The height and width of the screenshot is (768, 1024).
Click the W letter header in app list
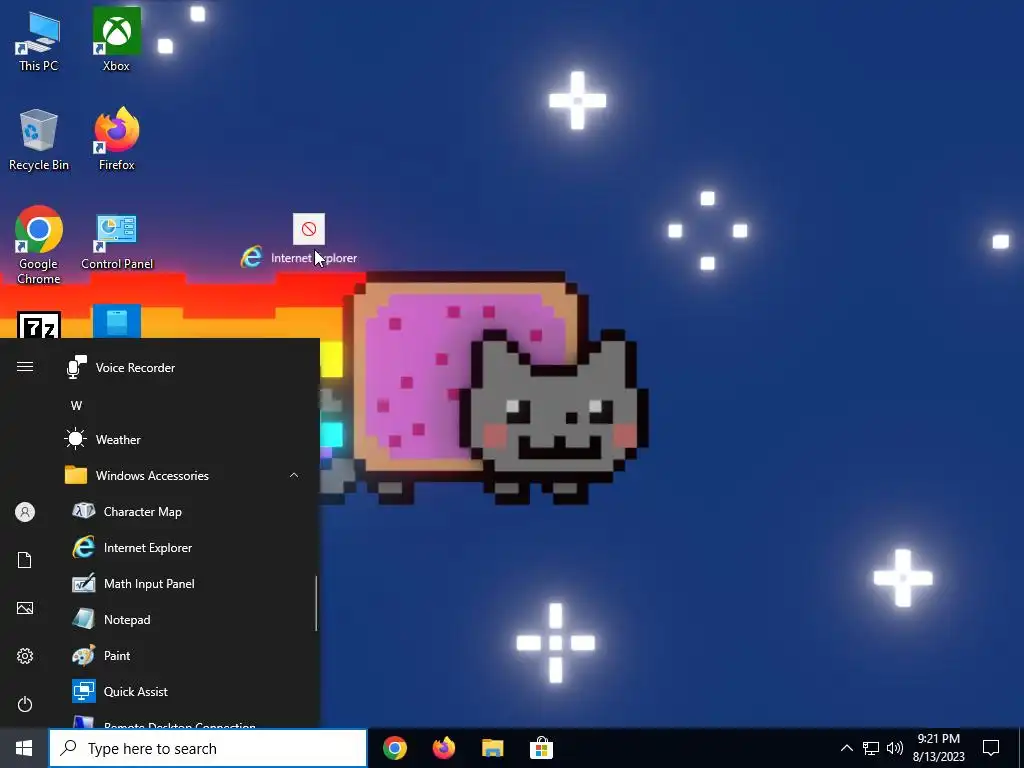(x=76, y=406)
